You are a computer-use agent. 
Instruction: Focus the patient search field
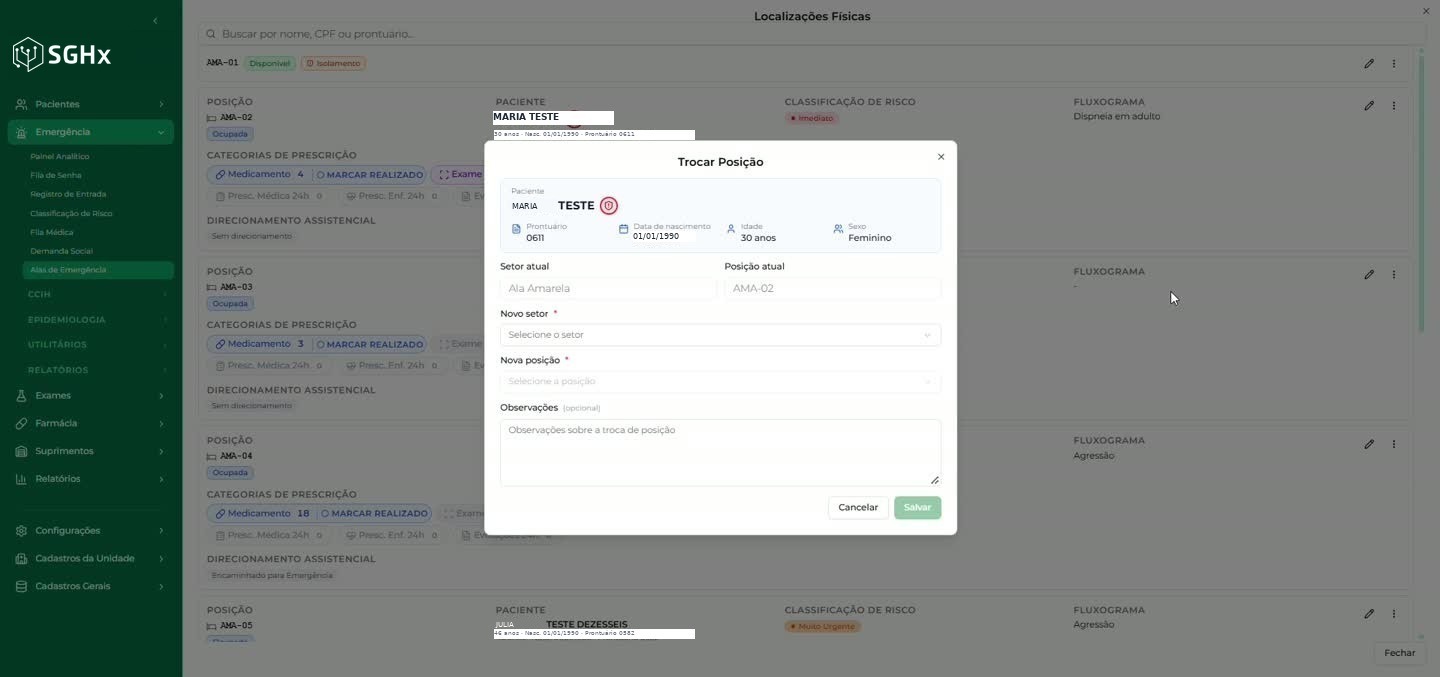811,34
